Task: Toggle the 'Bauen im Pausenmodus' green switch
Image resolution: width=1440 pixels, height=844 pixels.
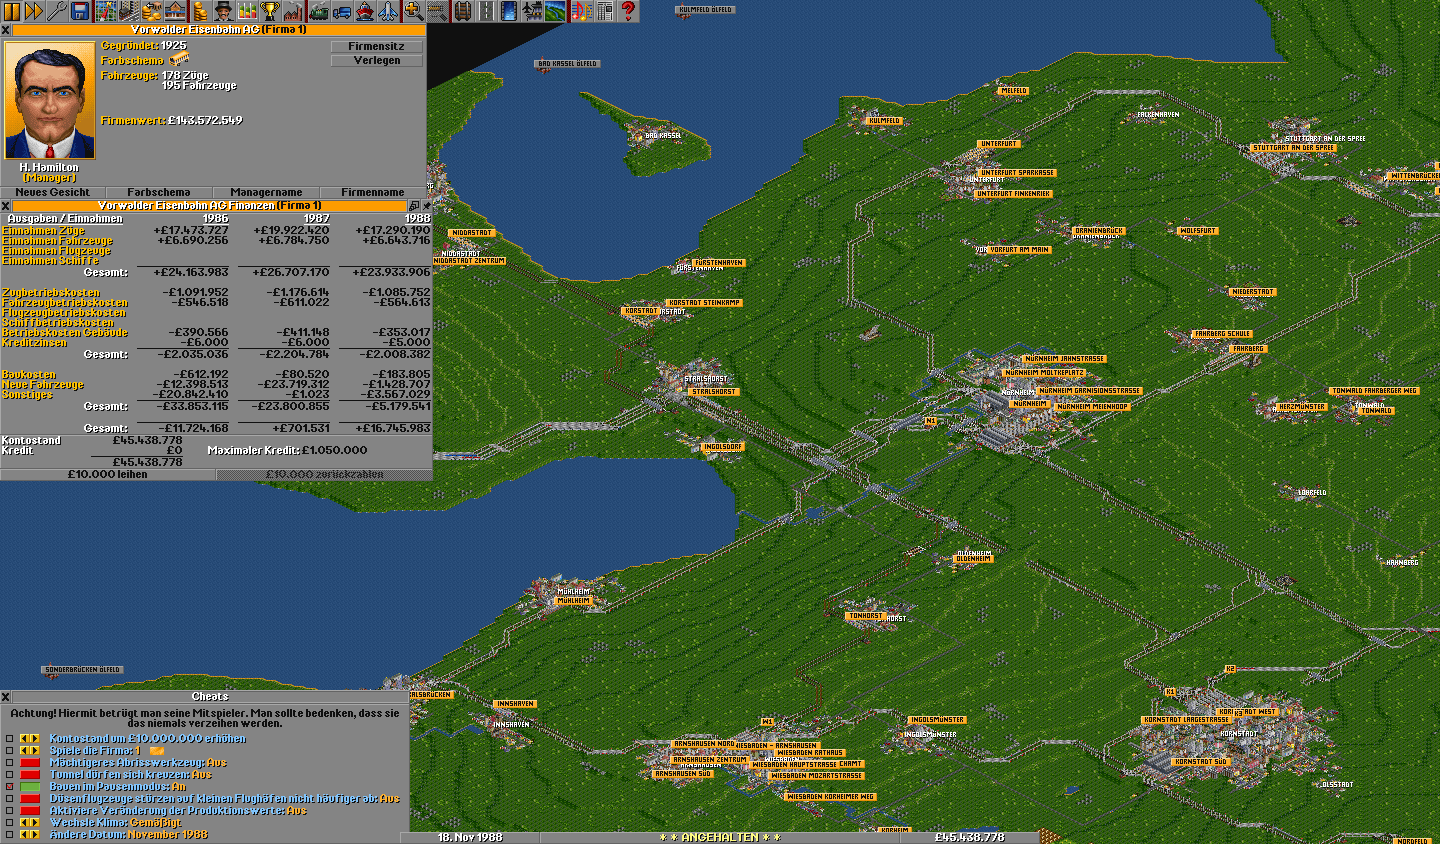Action: (30, 787)
